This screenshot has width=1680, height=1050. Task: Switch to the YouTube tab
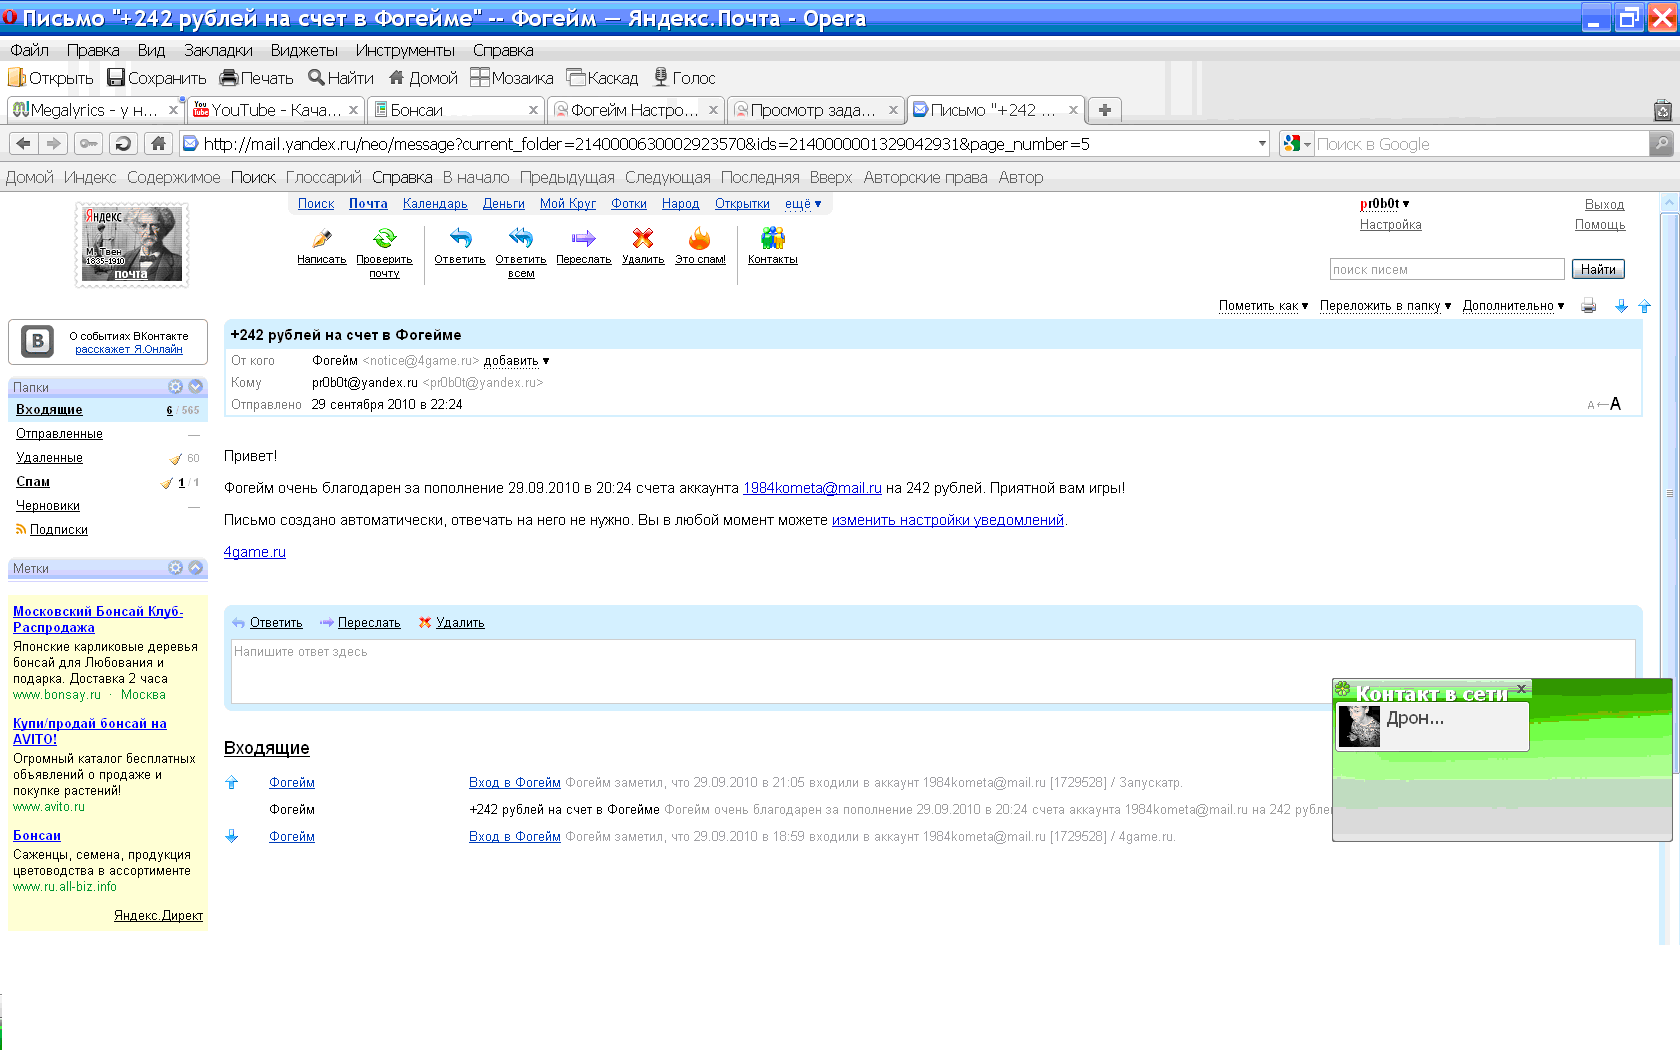pos(275,110)
